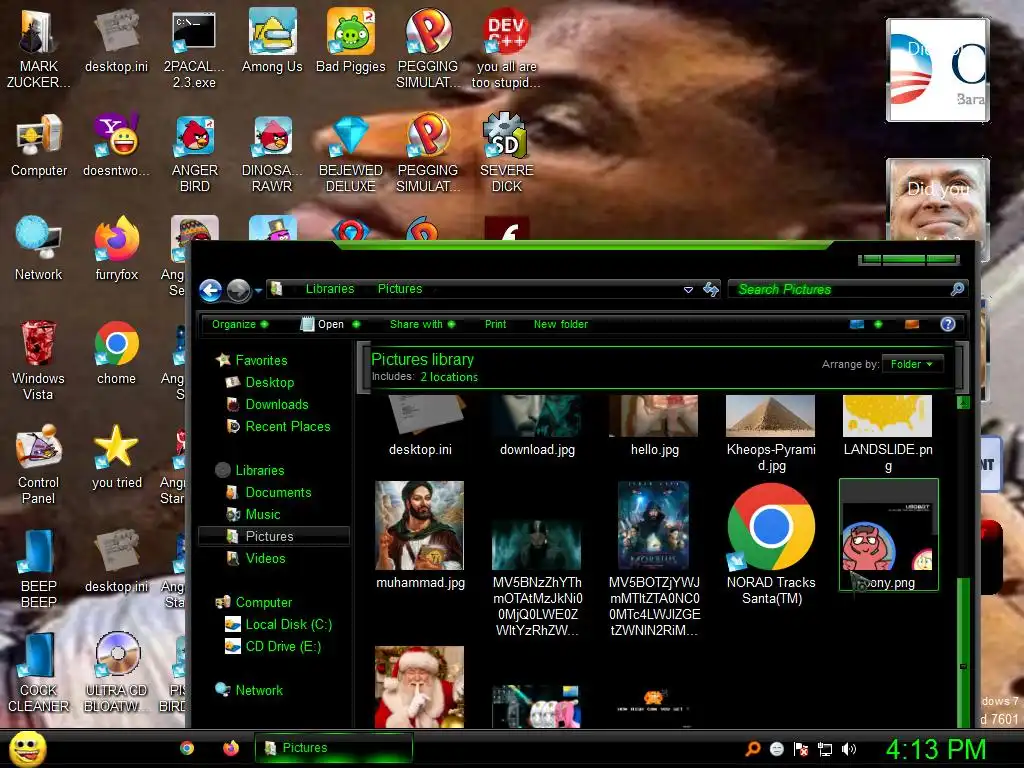The height and width of the screenshot is (768, 1024).
Task: Open the MARK ZUCKER desktop icon
Action: pos(39,49)
